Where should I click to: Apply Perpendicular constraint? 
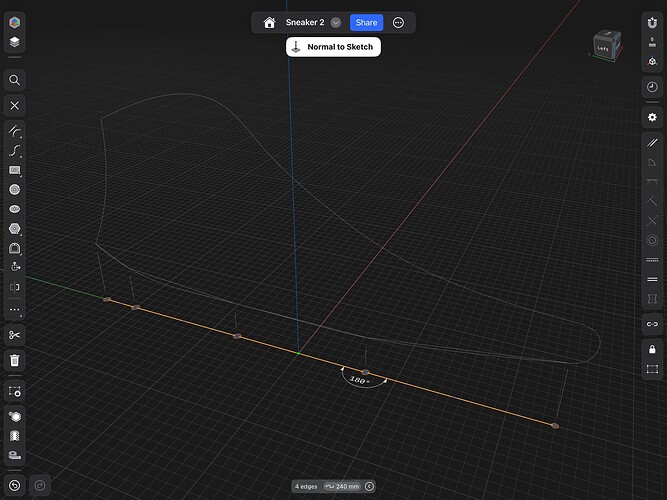652,201
